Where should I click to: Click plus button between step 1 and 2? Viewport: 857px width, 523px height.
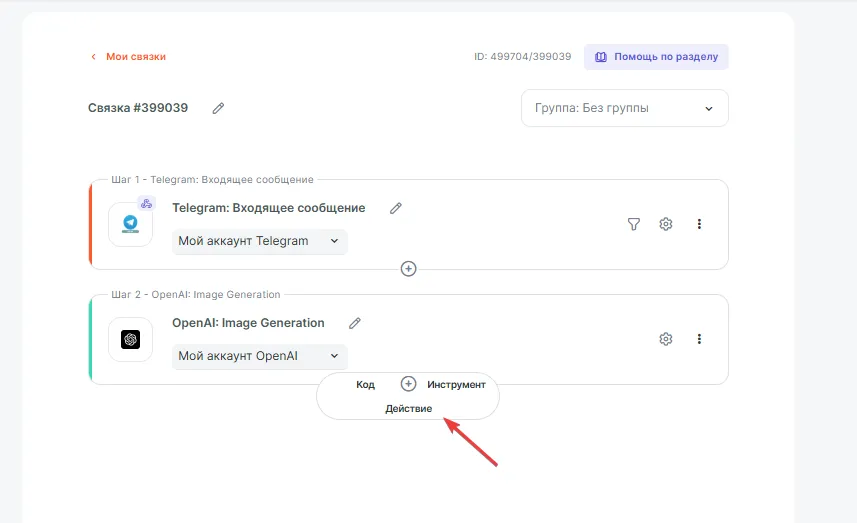pos(408,269)
